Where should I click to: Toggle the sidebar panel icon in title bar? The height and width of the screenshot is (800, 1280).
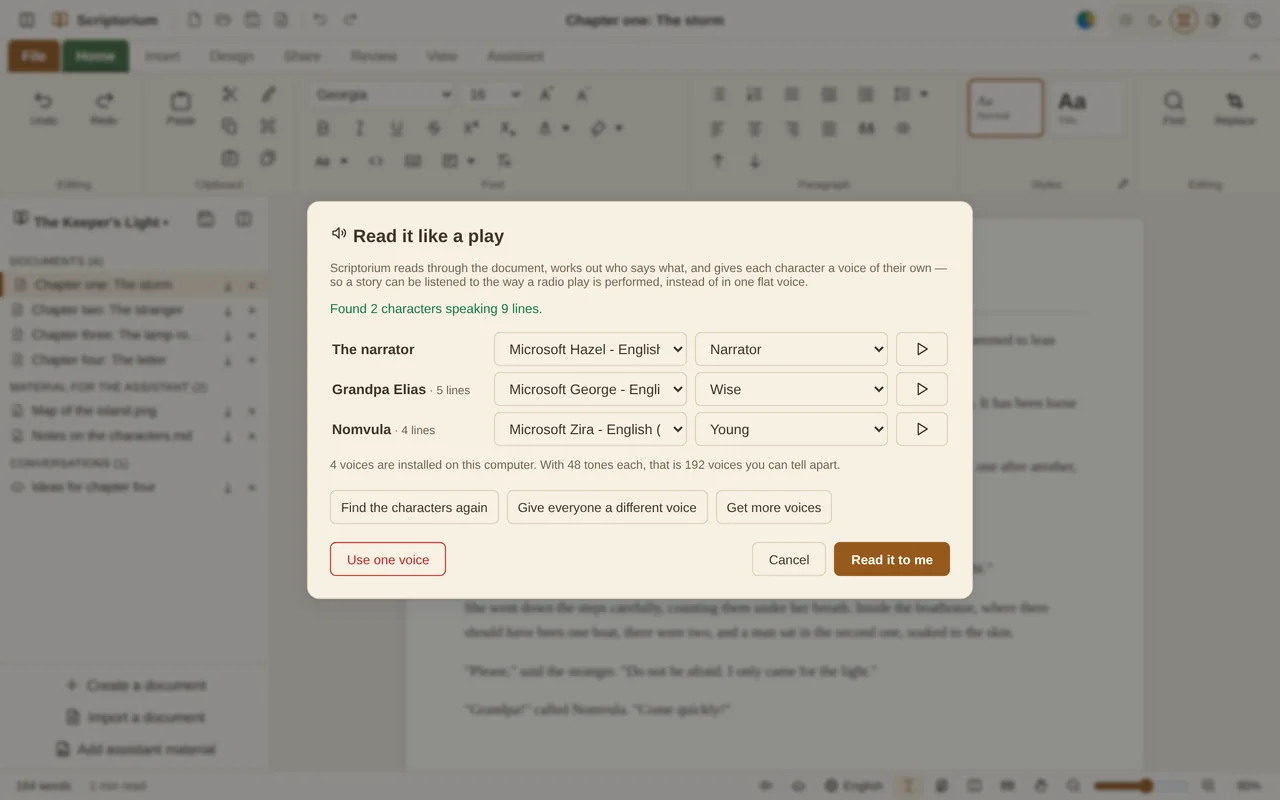[x=27, y=20]
